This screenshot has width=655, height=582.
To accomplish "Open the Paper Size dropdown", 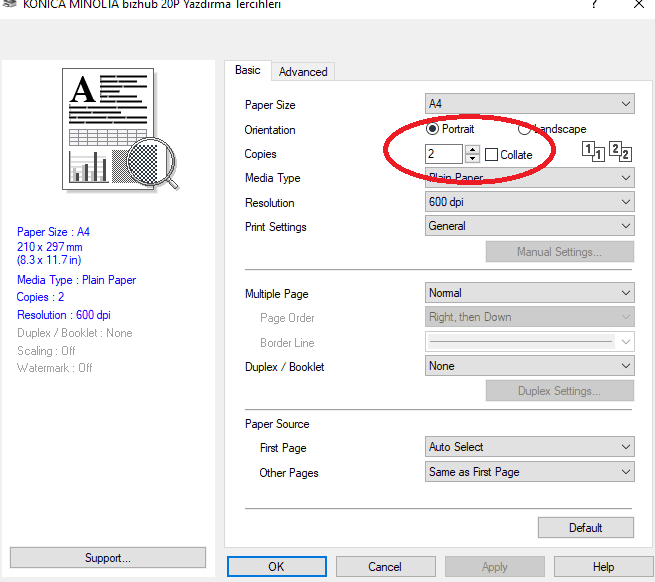I will (x=529, y=104).
